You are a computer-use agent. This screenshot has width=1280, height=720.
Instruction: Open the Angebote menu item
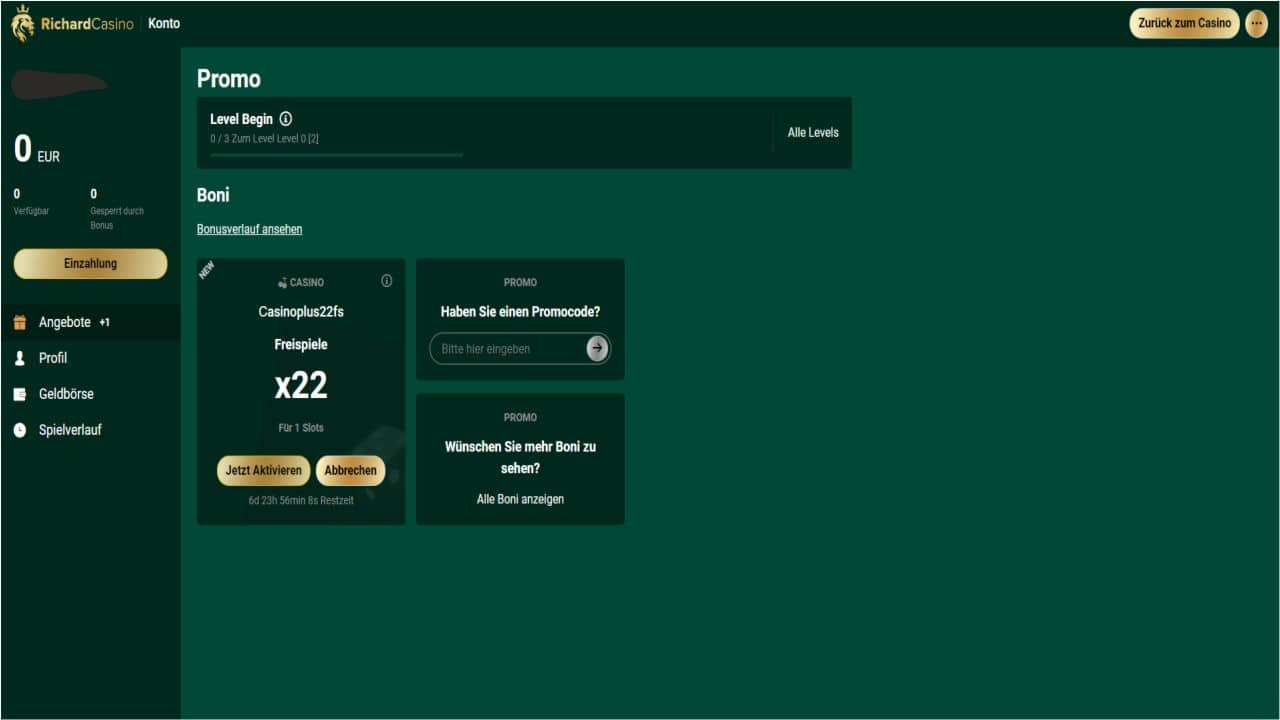coord(65,323)
